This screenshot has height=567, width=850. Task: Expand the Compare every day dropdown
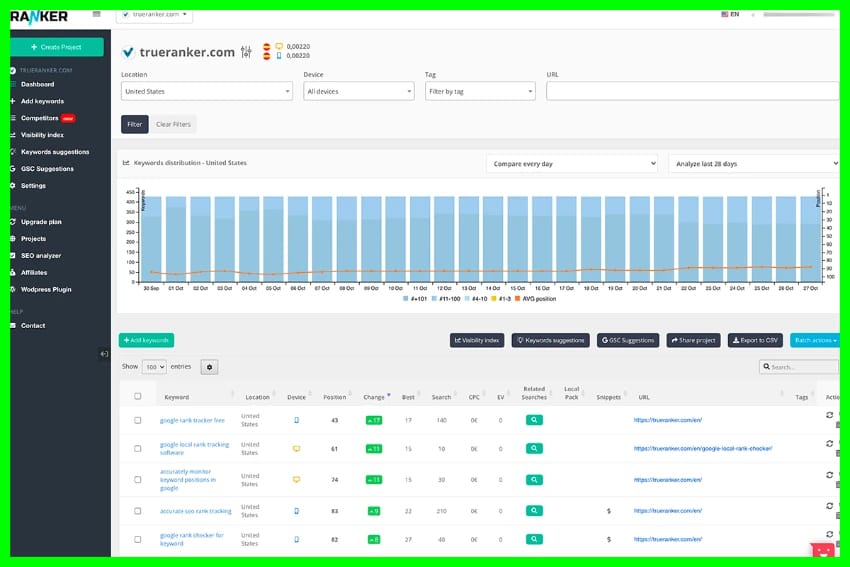tap(572, 163)
